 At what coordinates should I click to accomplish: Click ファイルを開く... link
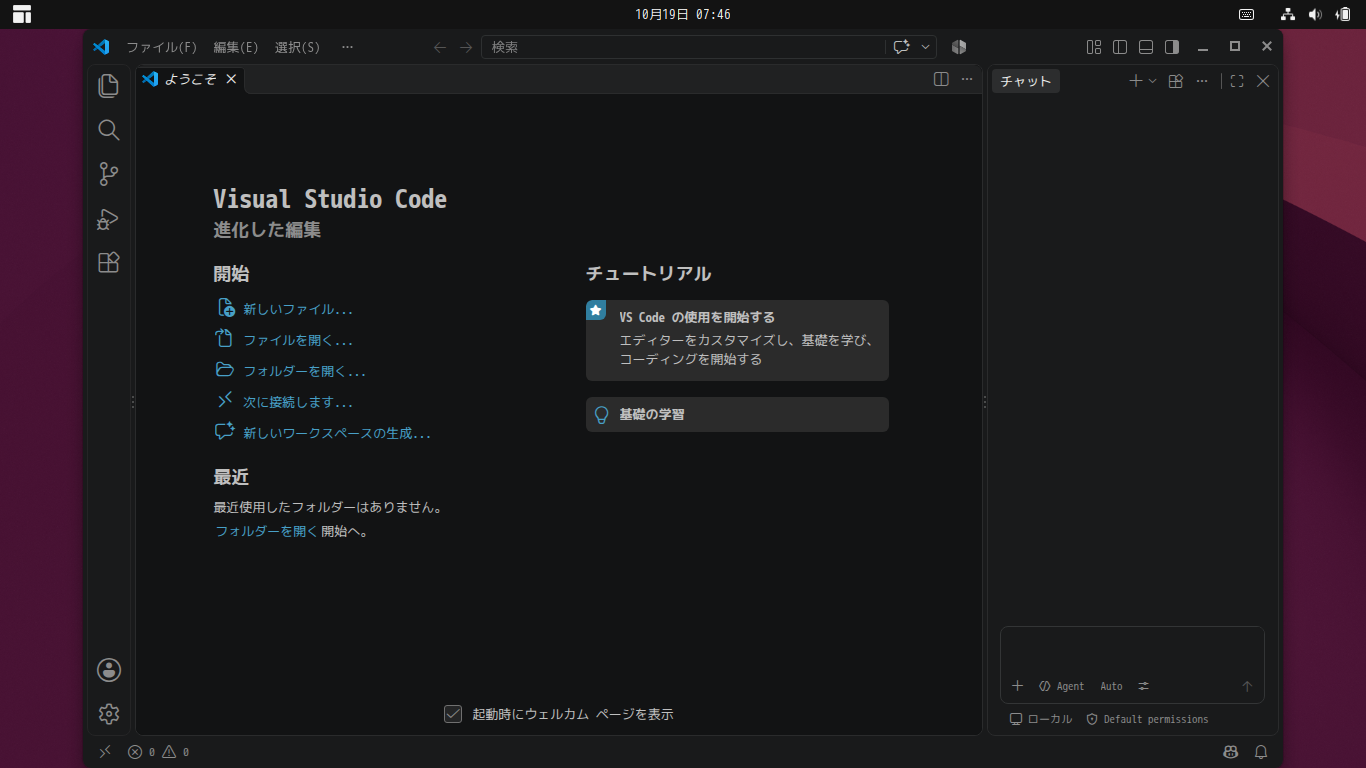click(298, 340)
